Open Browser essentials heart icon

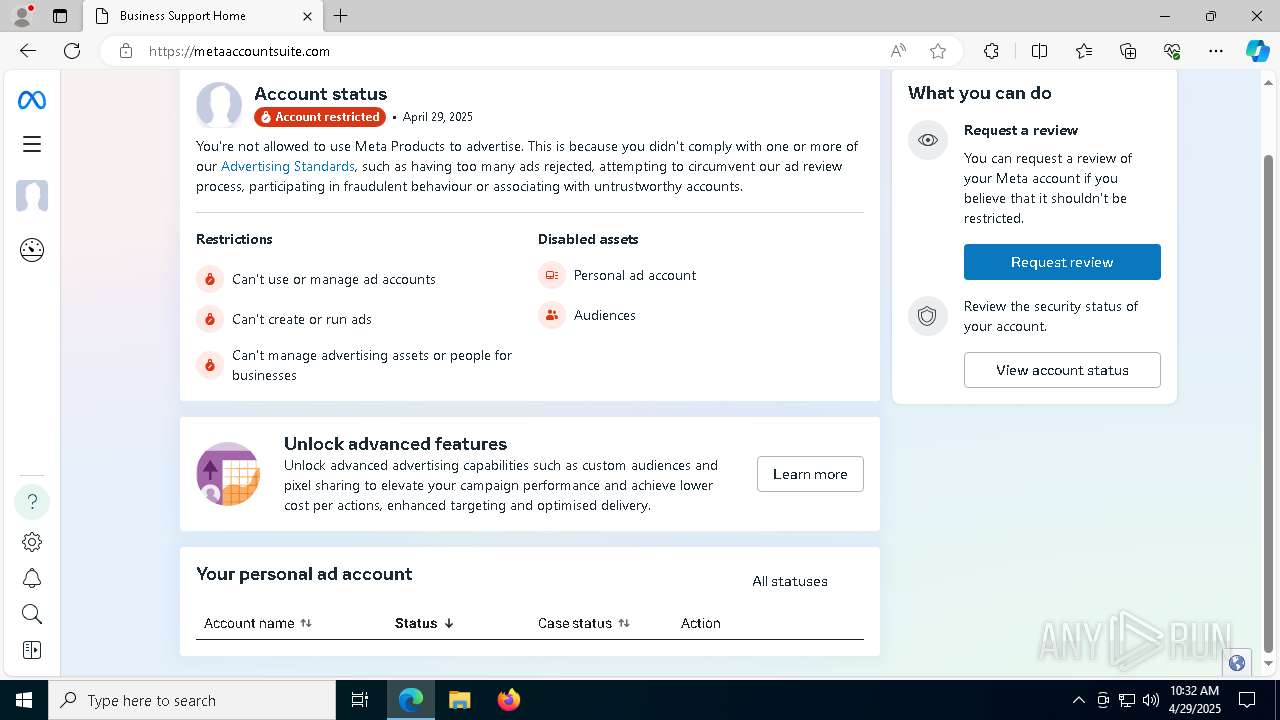1172,51
